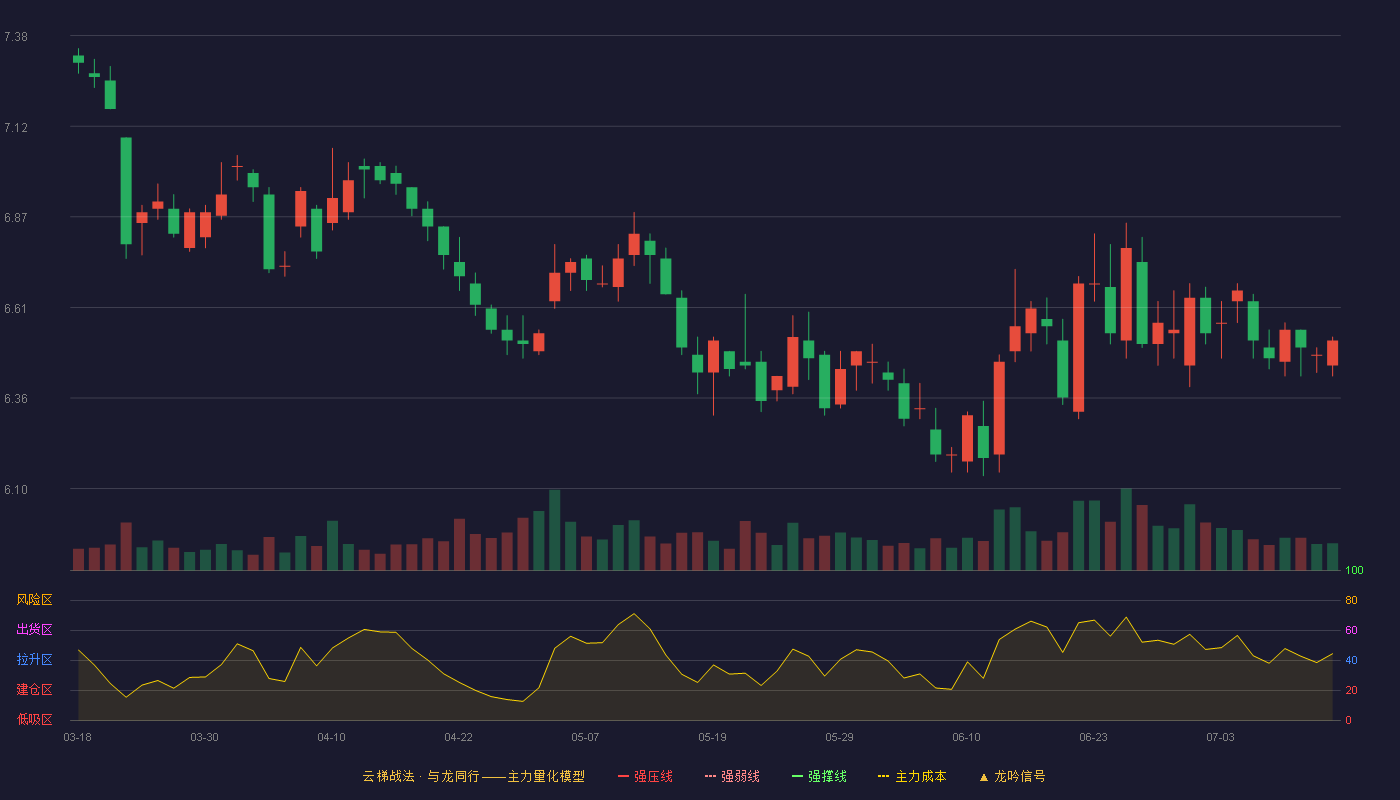Select the 低吸区 zone label

34,720
